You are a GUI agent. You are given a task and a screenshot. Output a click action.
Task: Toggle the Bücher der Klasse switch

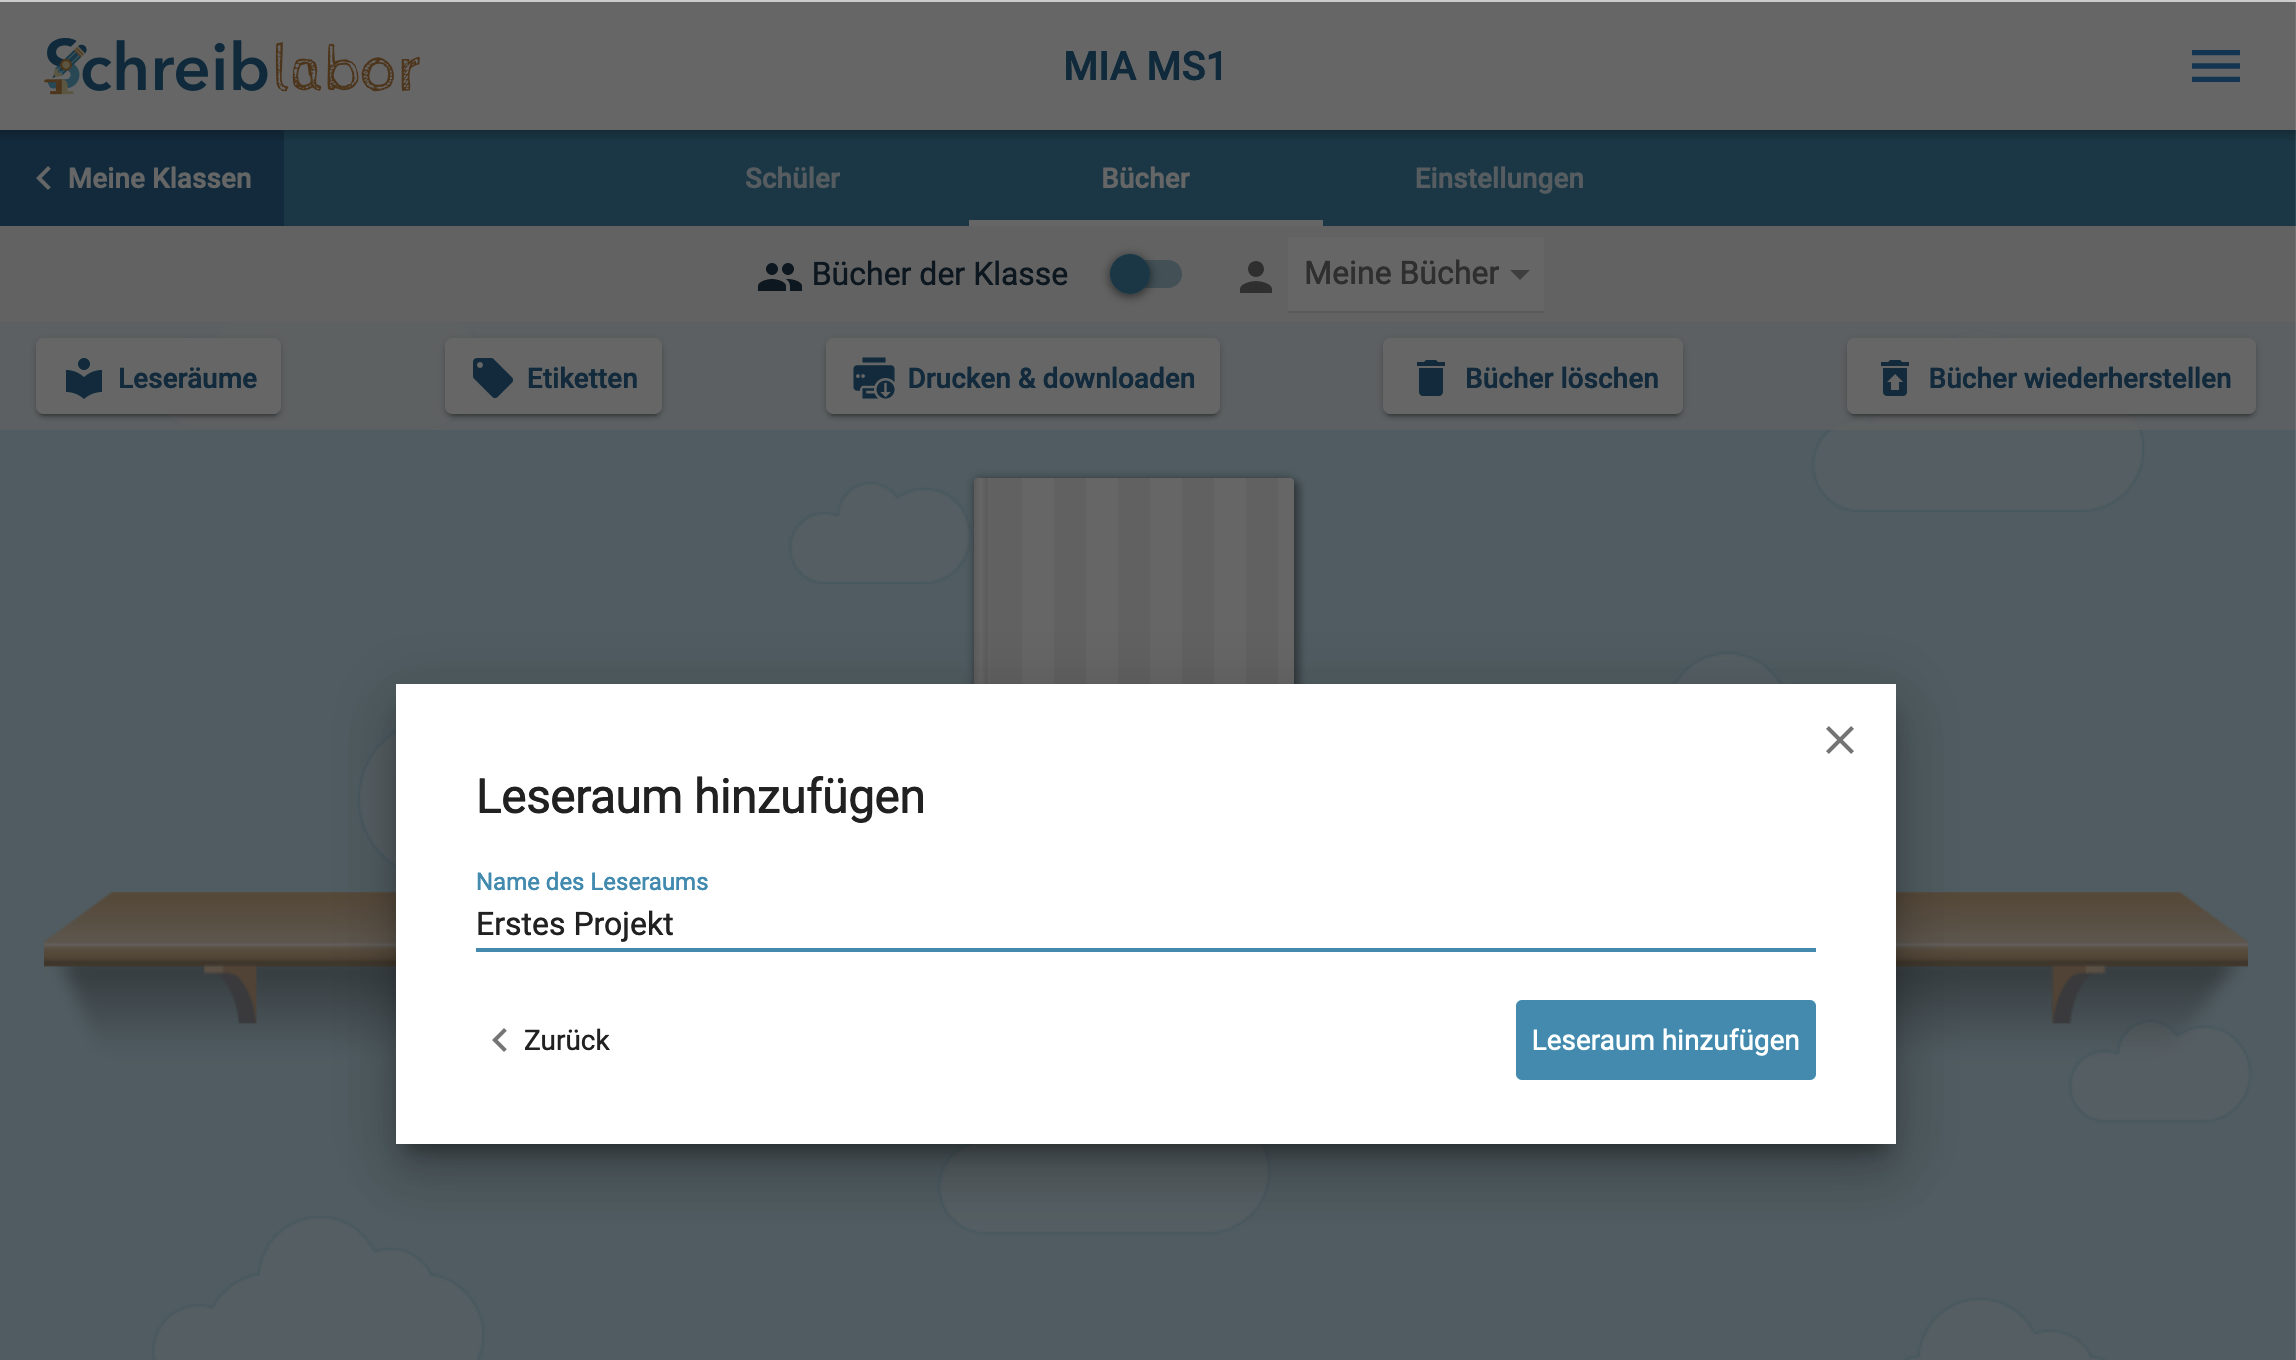click(1146, 274)
